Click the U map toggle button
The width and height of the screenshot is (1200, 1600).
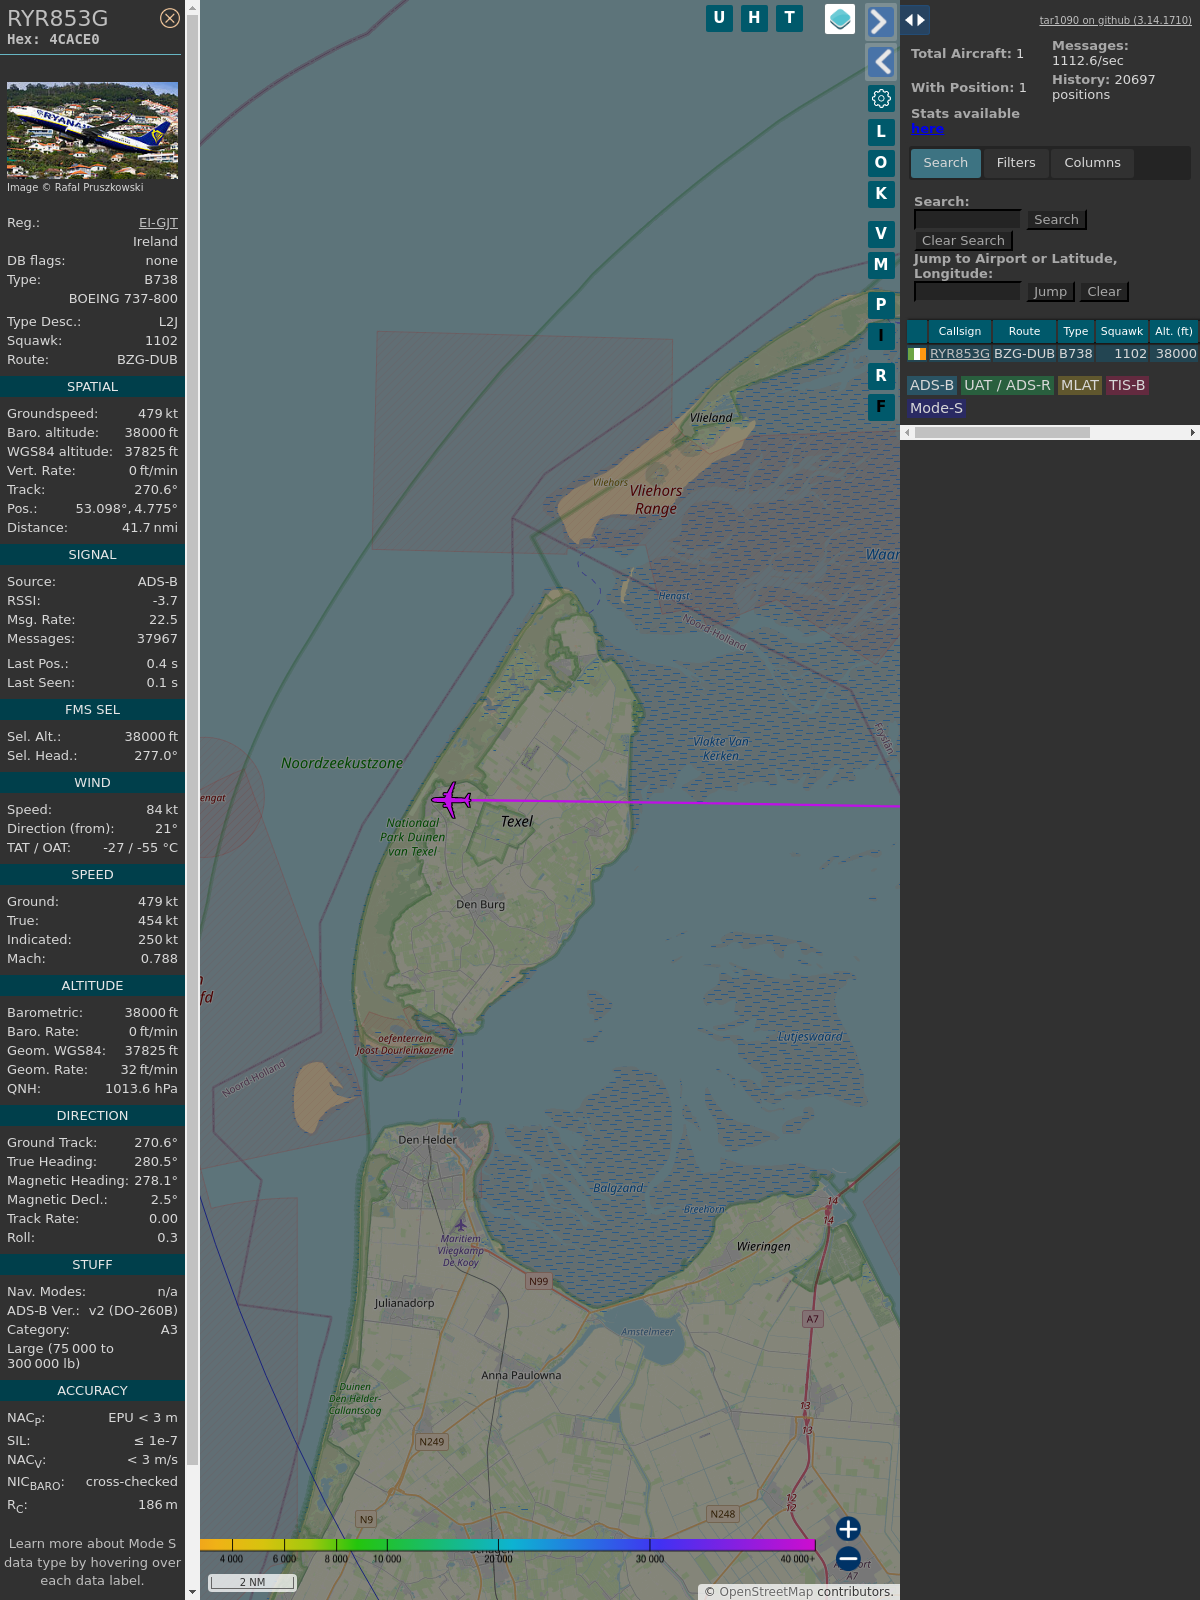(x=719, y=18)
